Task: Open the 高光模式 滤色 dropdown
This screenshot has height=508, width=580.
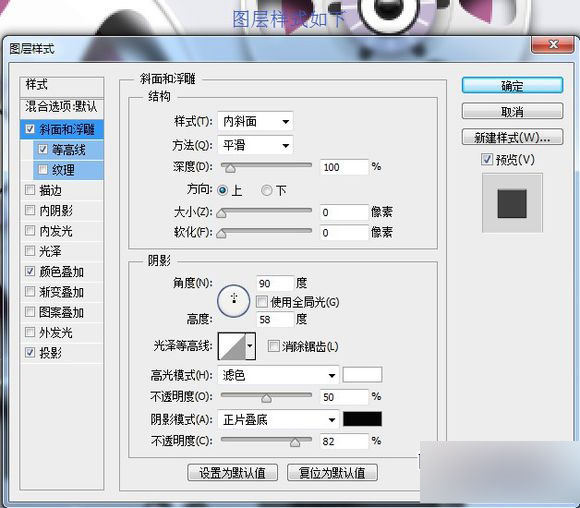Action: (278, 376)
